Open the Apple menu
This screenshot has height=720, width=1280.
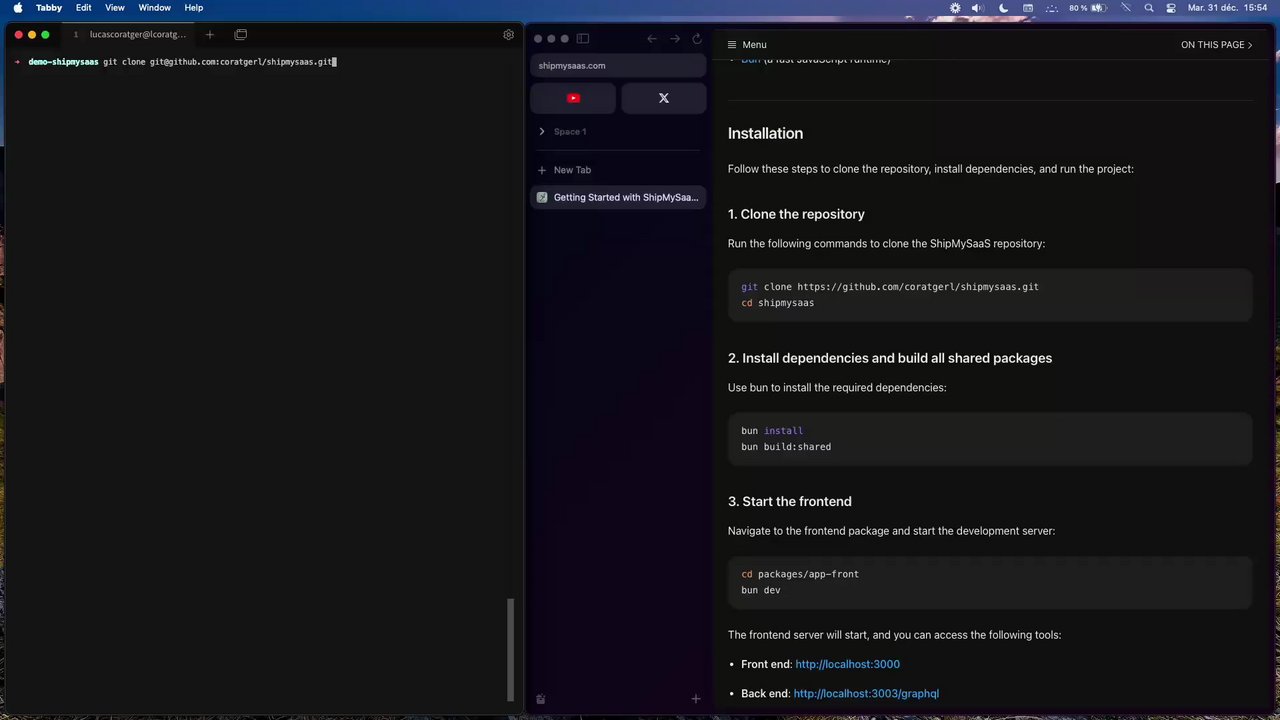[x=18, y=8]
